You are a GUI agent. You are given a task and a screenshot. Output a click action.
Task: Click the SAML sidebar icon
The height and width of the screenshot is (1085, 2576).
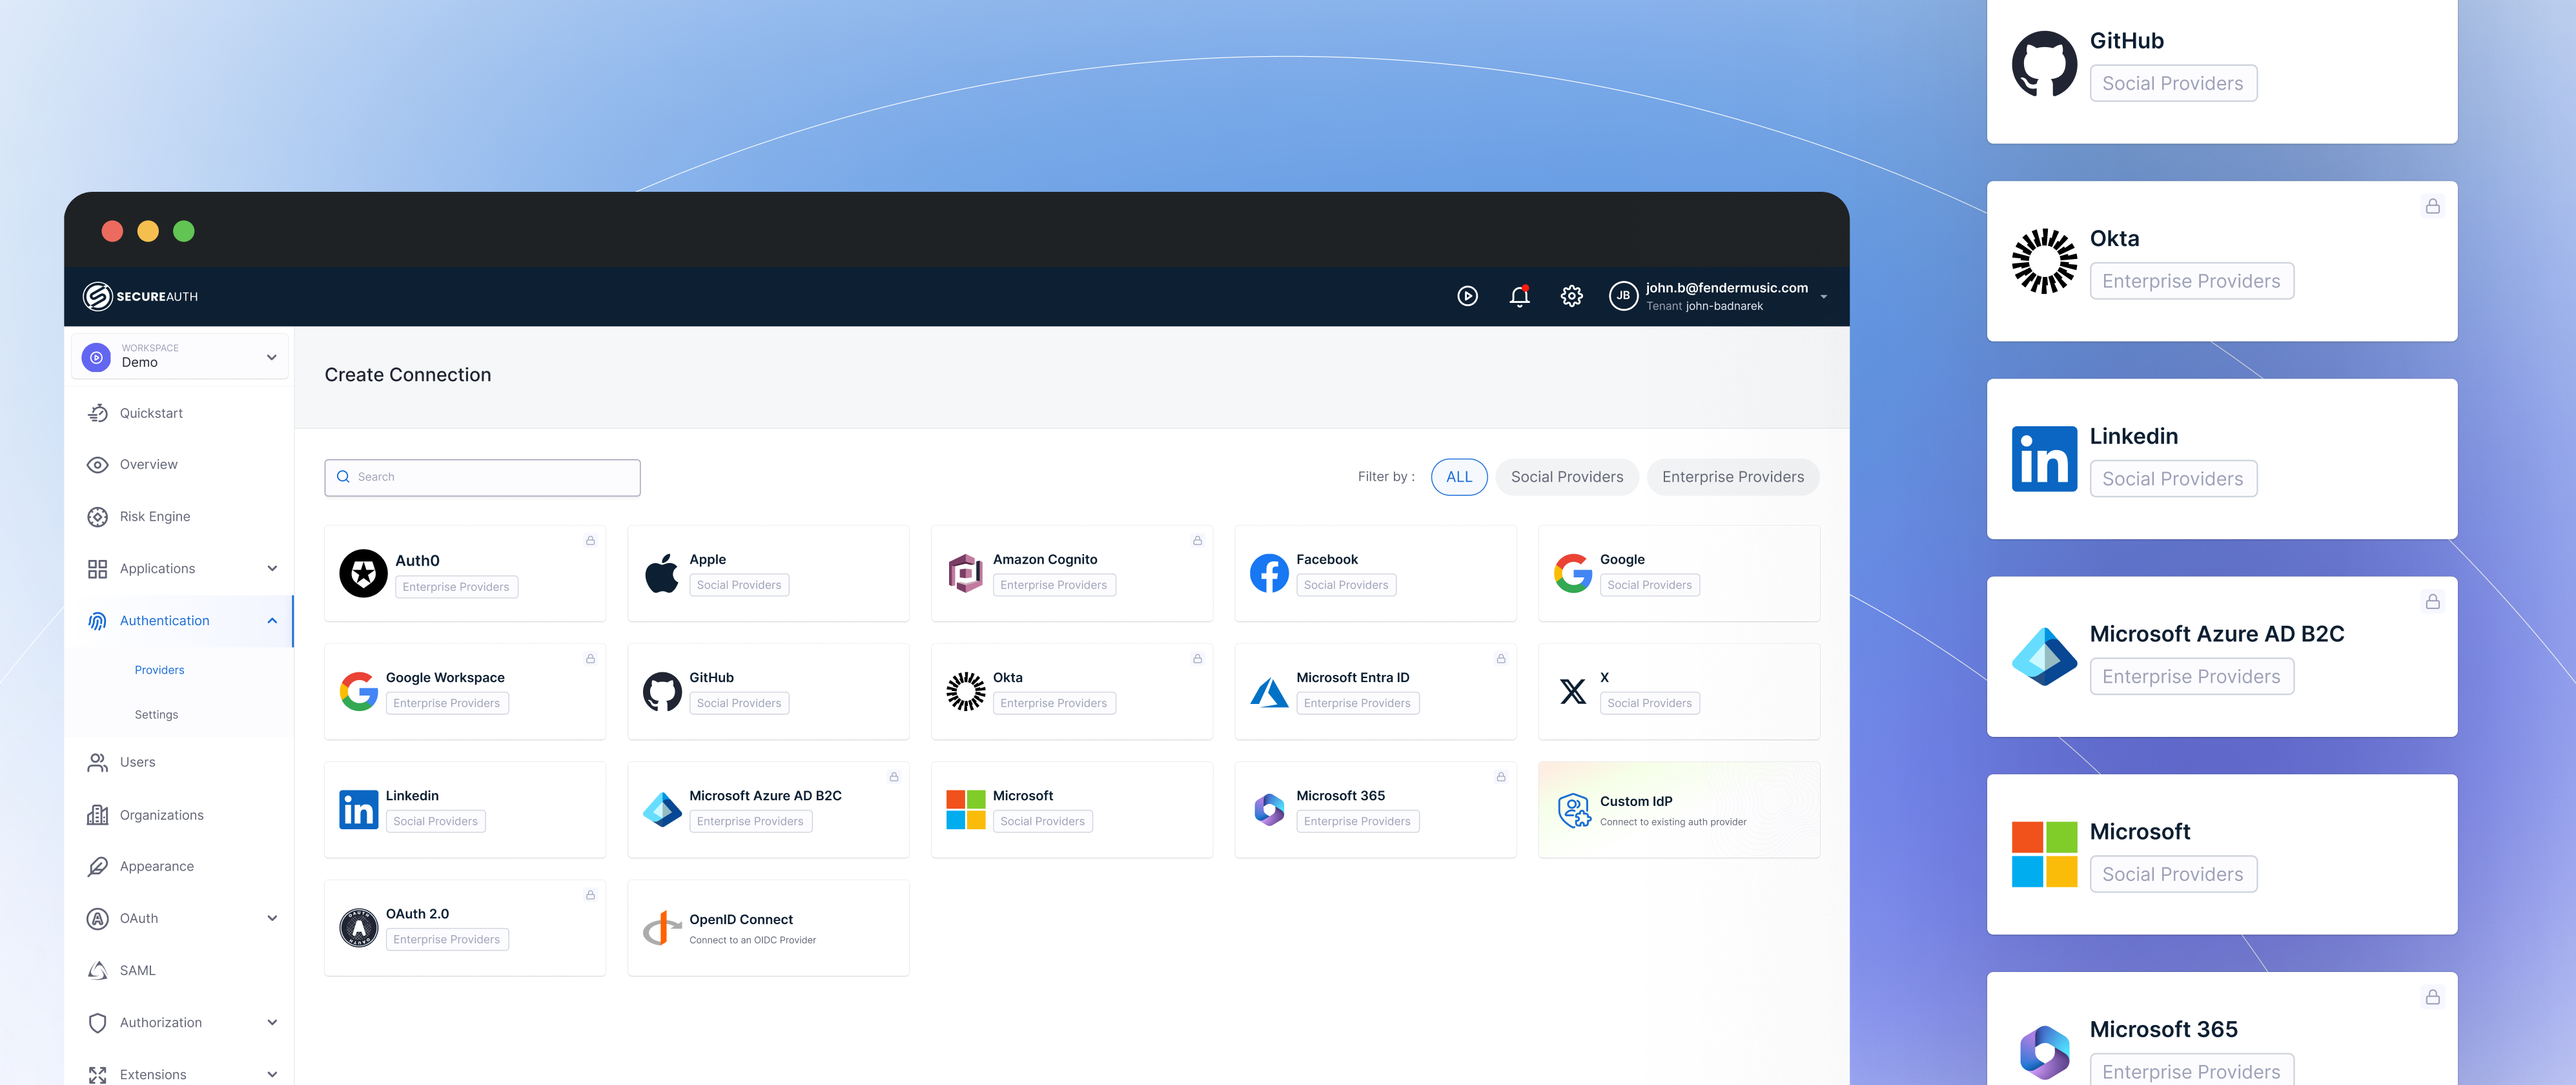(97, 970)
